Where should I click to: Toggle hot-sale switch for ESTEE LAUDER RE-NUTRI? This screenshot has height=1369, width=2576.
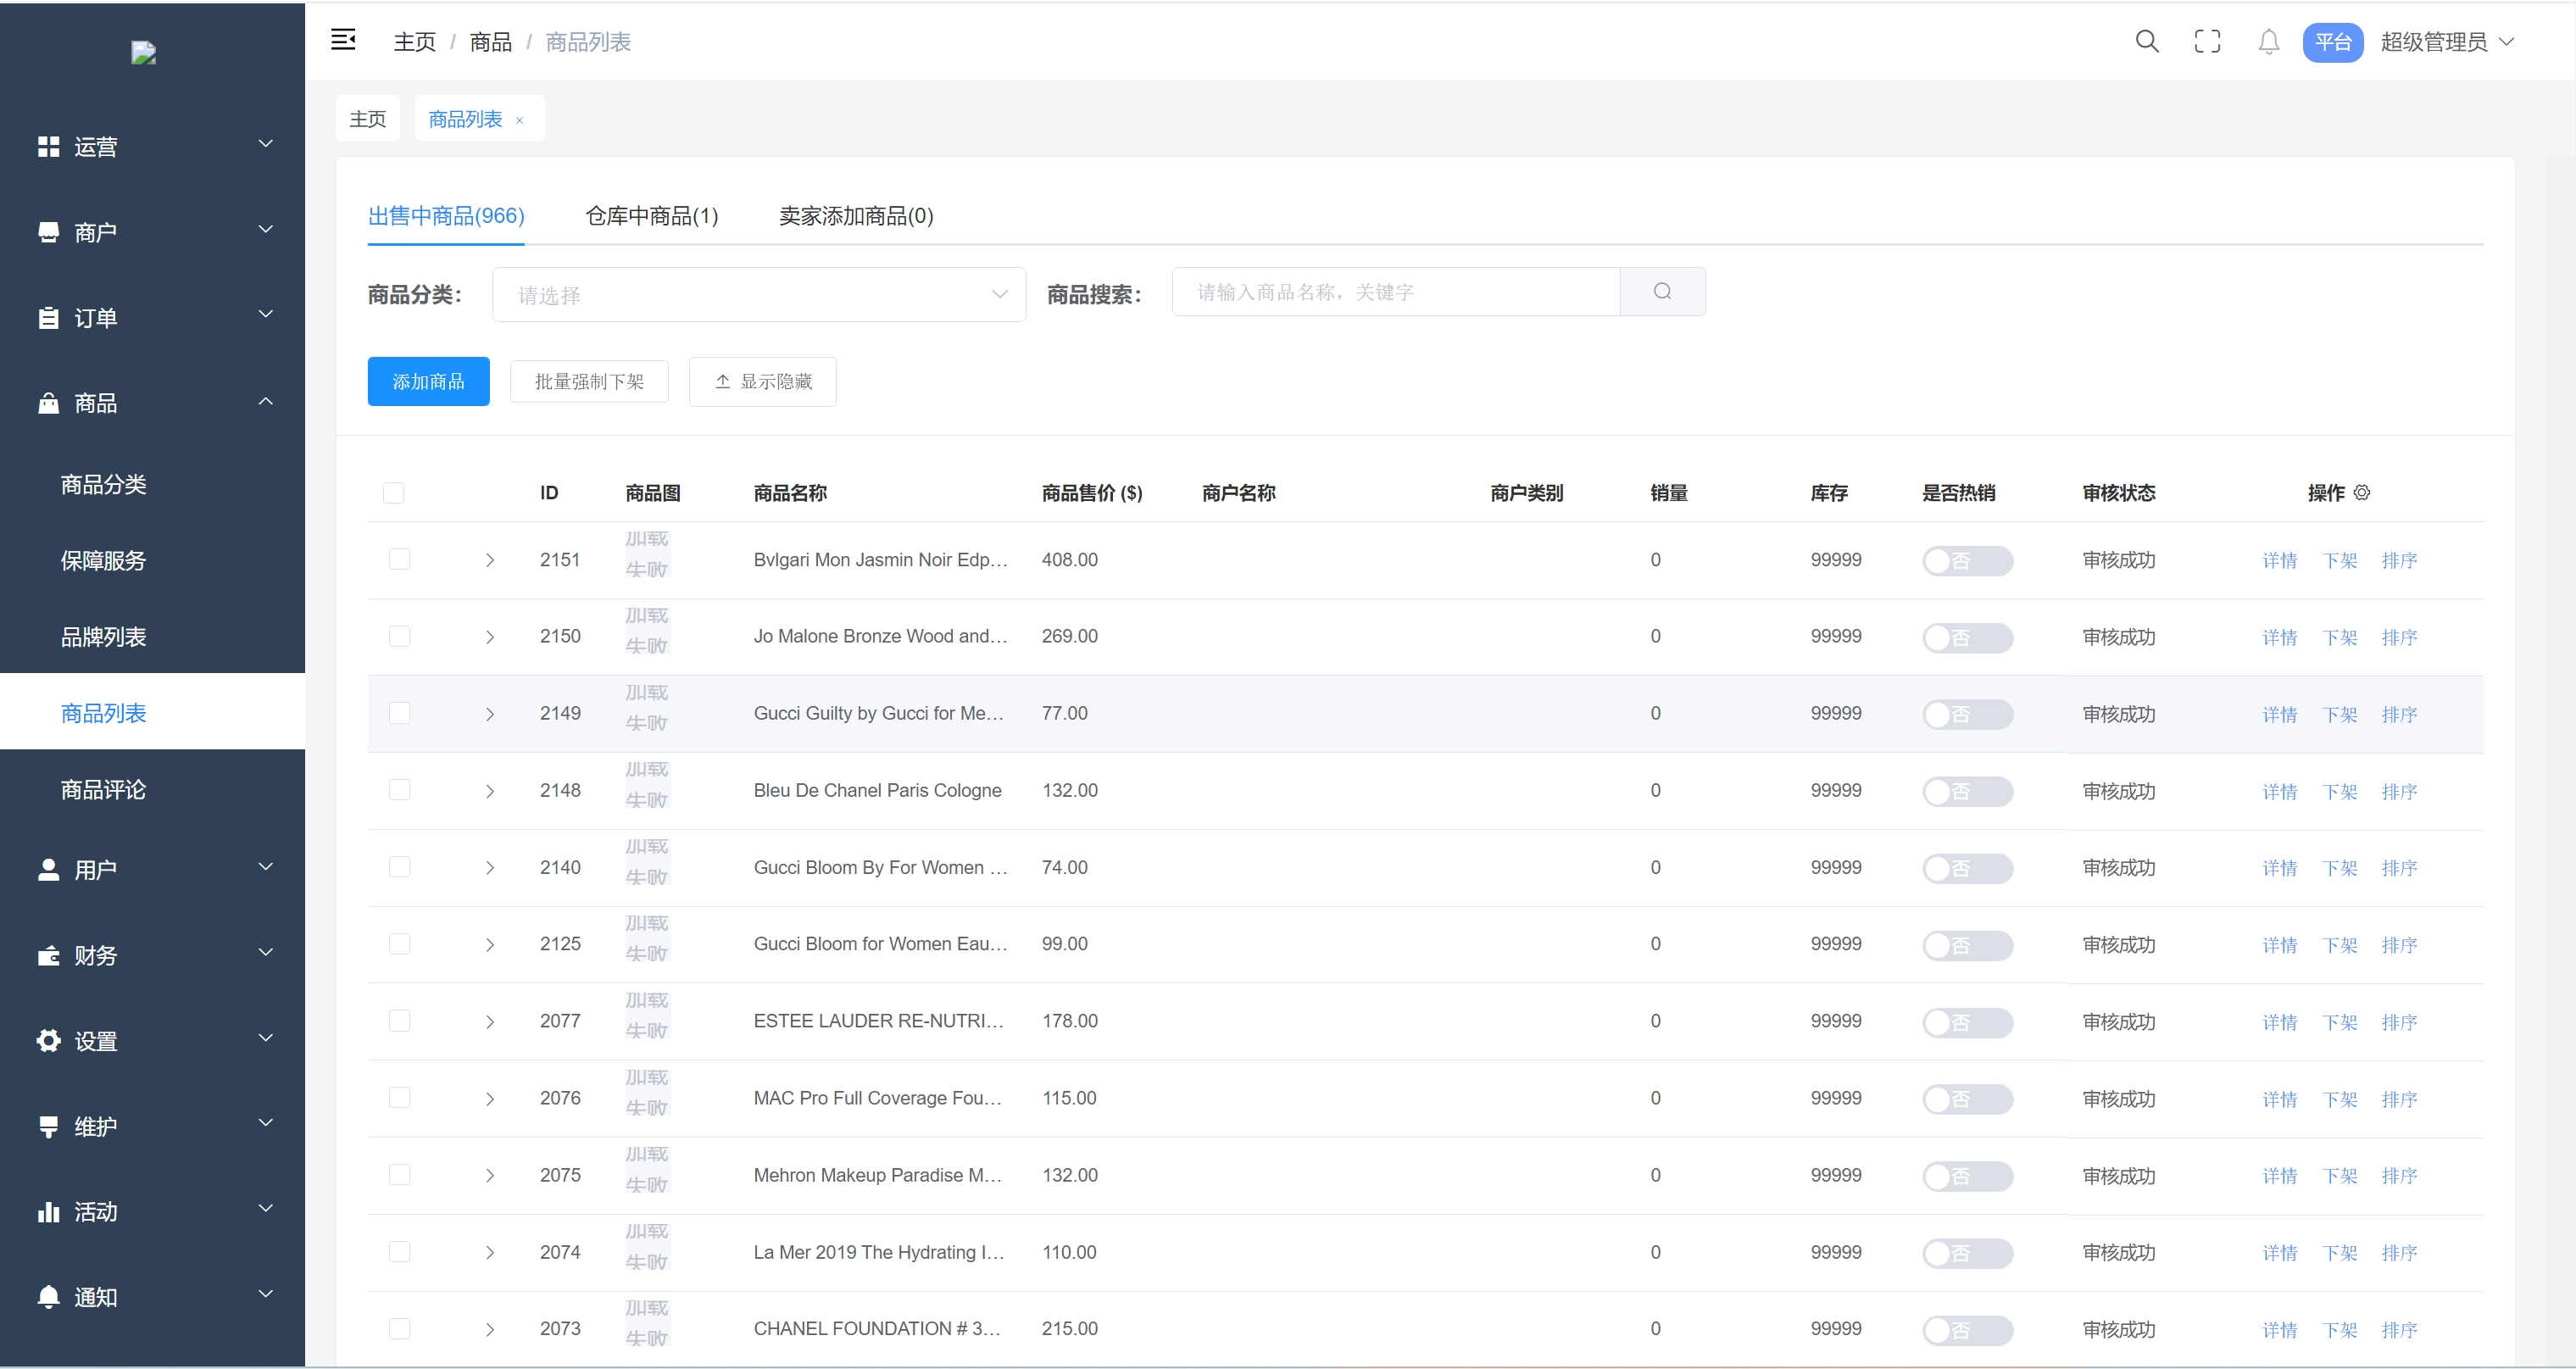coord(1967,1022)
